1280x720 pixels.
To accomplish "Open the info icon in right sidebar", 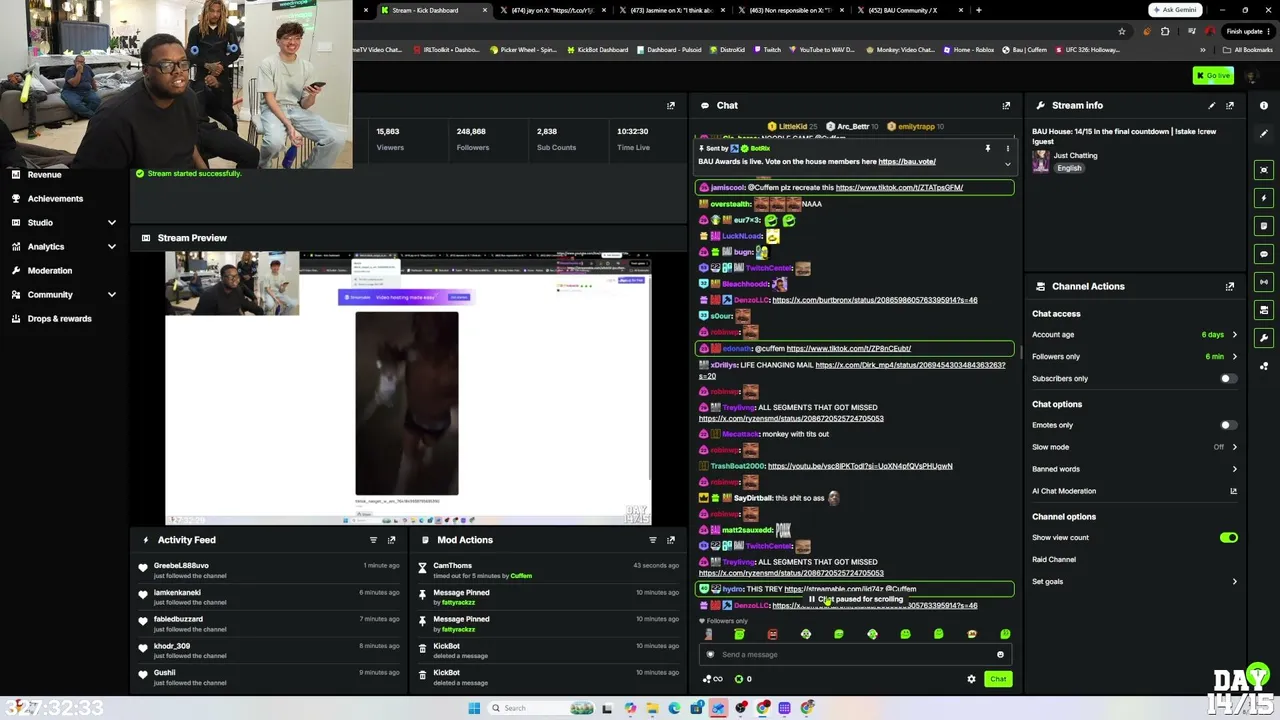I will [x=1264, y=105].
